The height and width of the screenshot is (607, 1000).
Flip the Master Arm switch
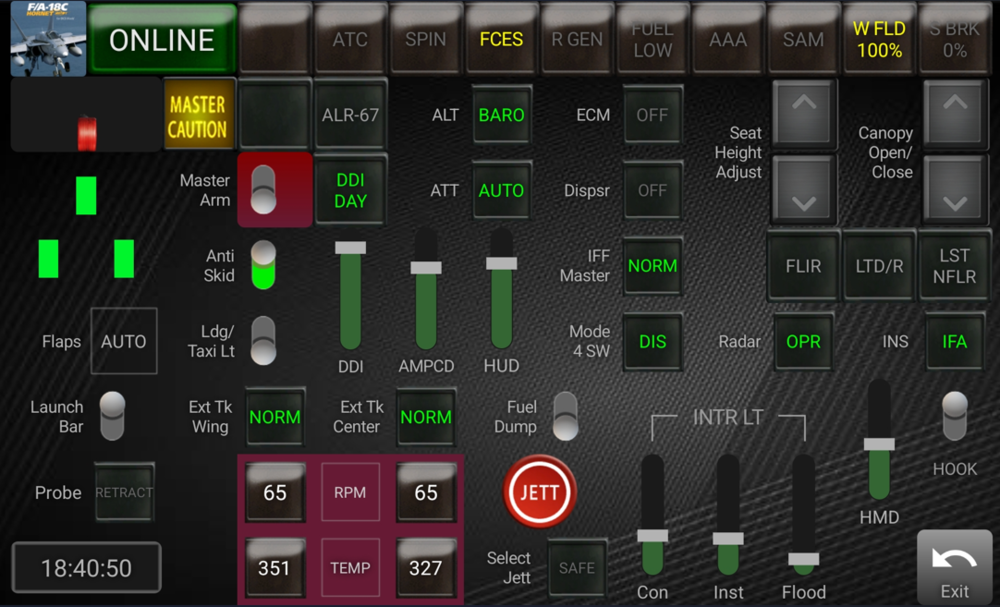tap(263, 189)
